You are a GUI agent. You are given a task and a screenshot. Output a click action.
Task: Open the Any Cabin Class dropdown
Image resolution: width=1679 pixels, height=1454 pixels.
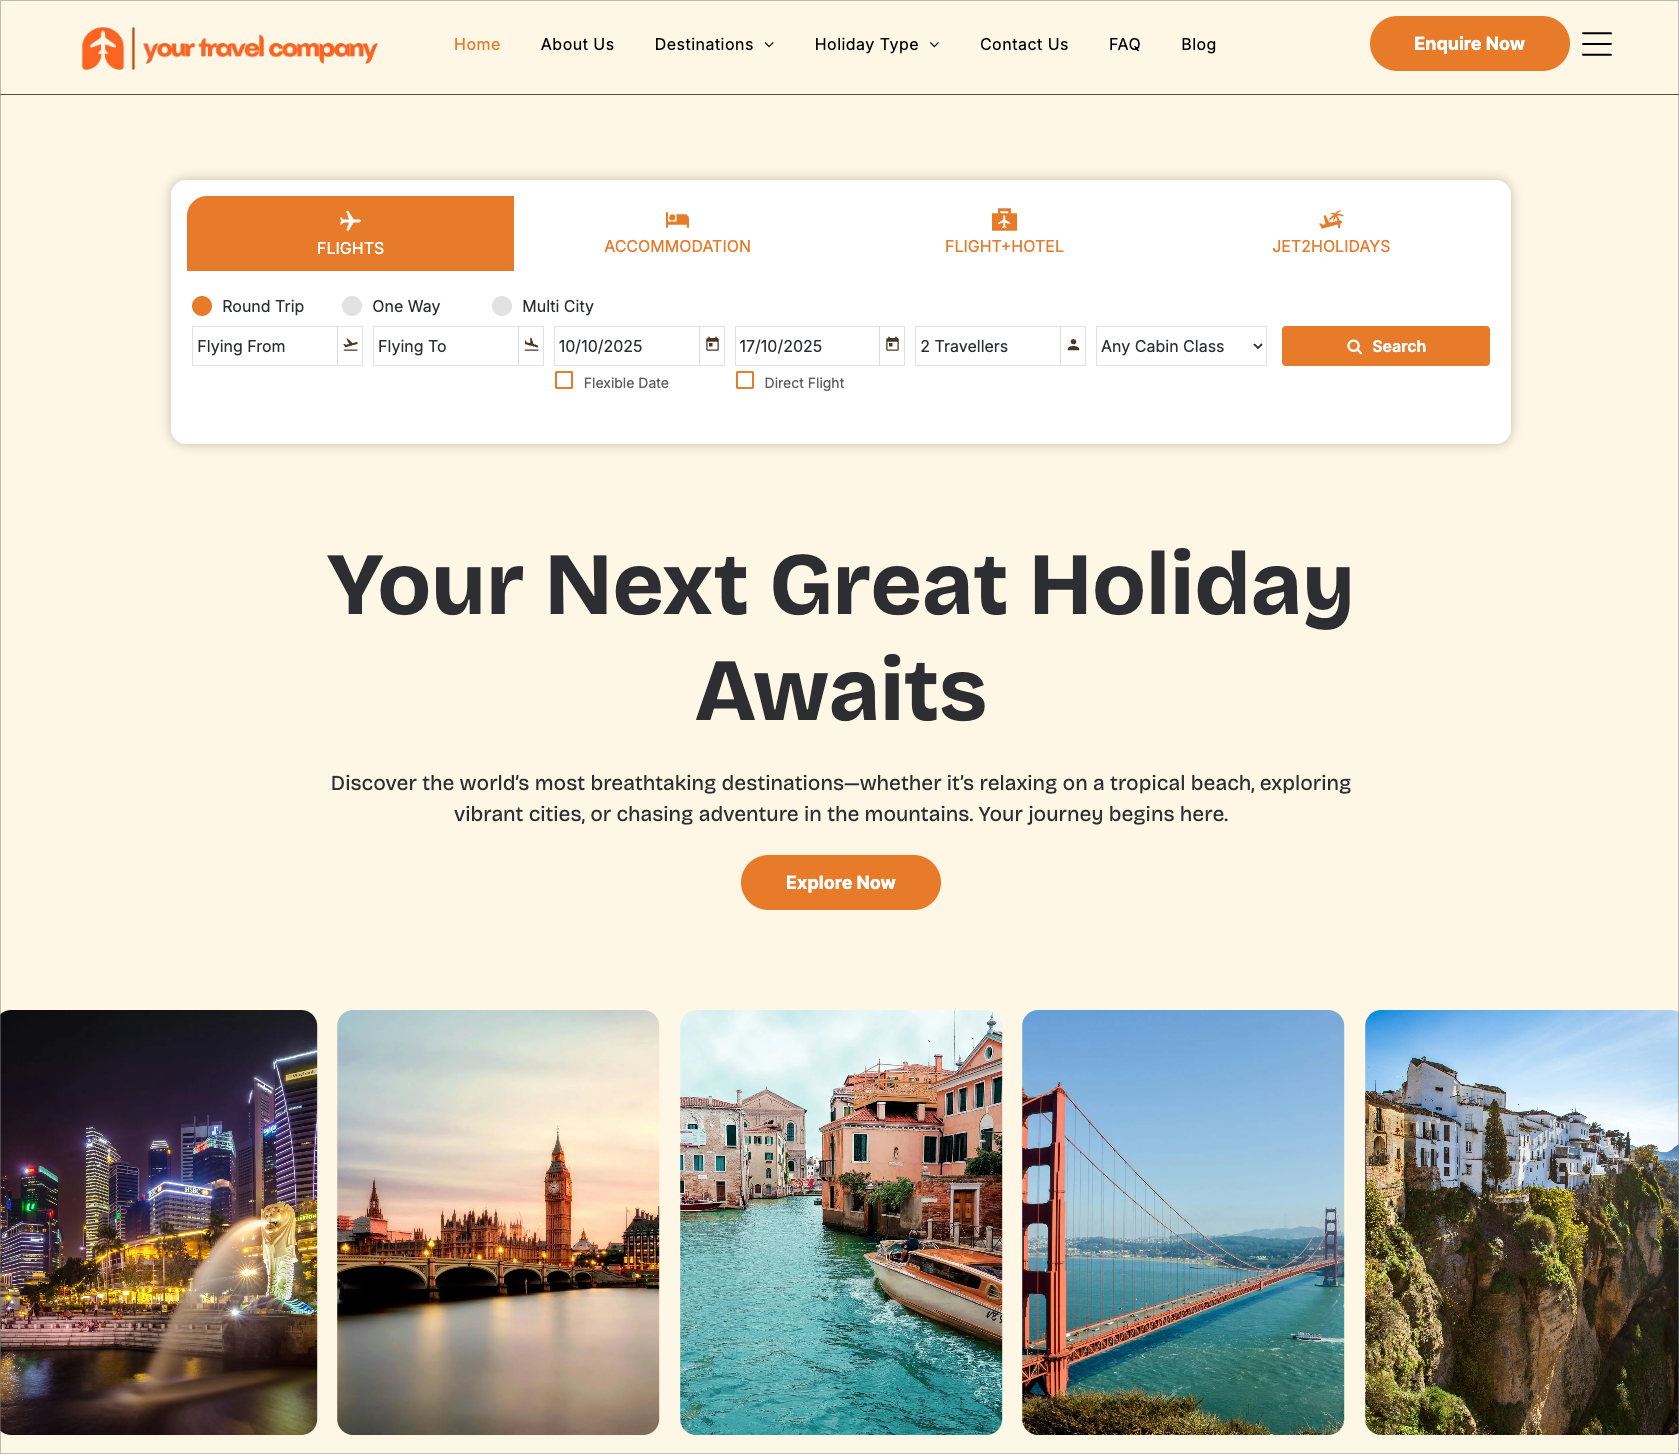1181,346
